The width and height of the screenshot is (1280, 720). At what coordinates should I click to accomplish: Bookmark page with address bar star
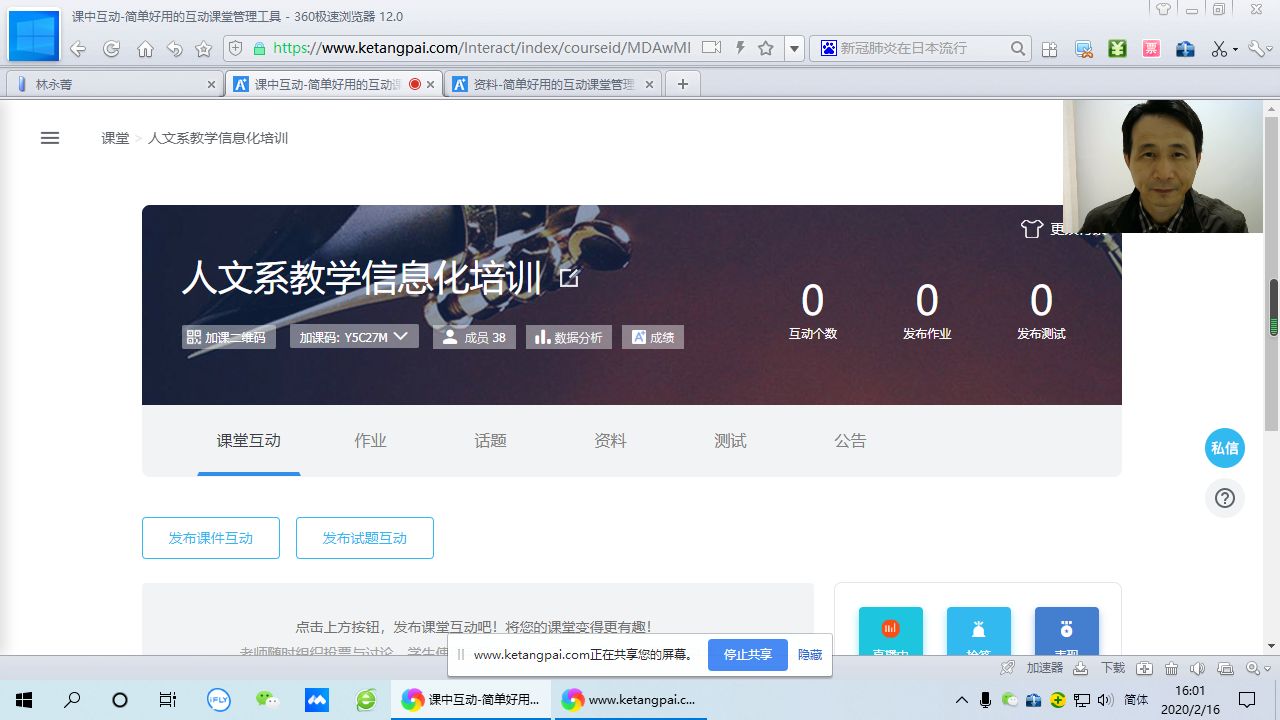[766, 48]
